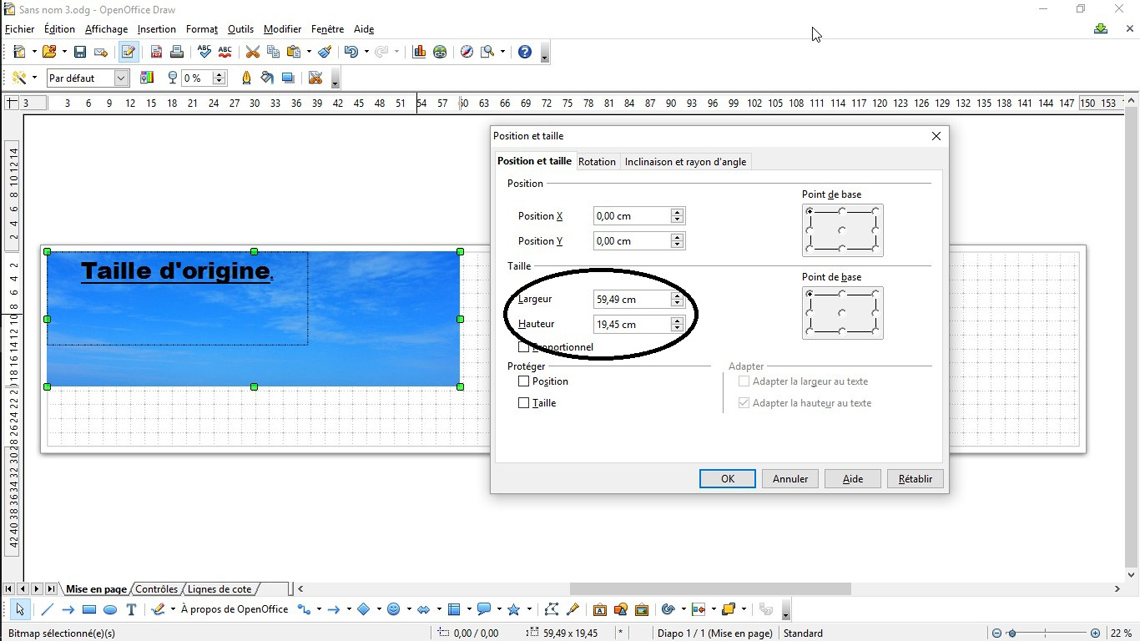
Task: Click the Print icon in toolbar
Action: coord(177,52)
